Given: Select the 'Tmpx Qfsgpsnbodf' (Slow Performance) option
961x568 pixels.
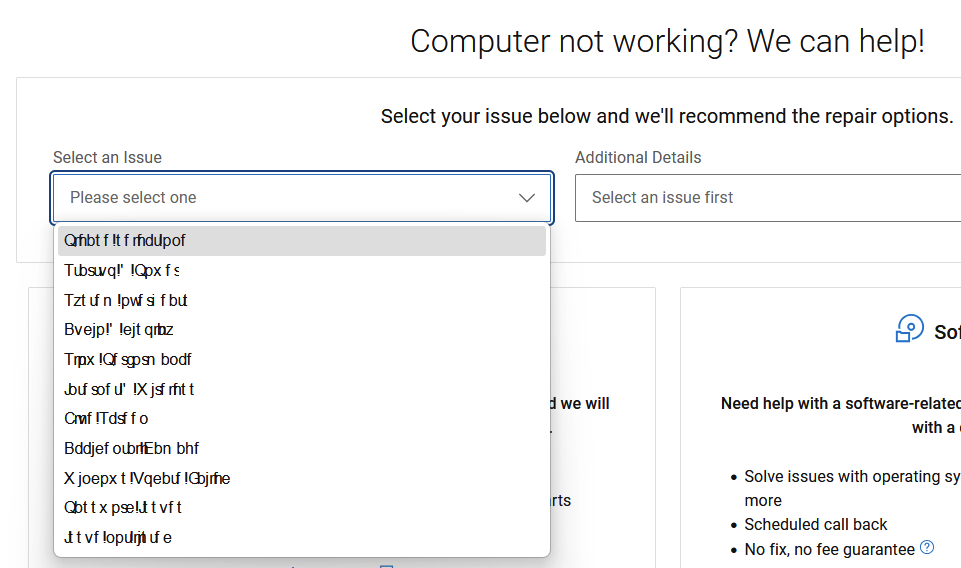Looking at the screenshot, I should point(301,360).
